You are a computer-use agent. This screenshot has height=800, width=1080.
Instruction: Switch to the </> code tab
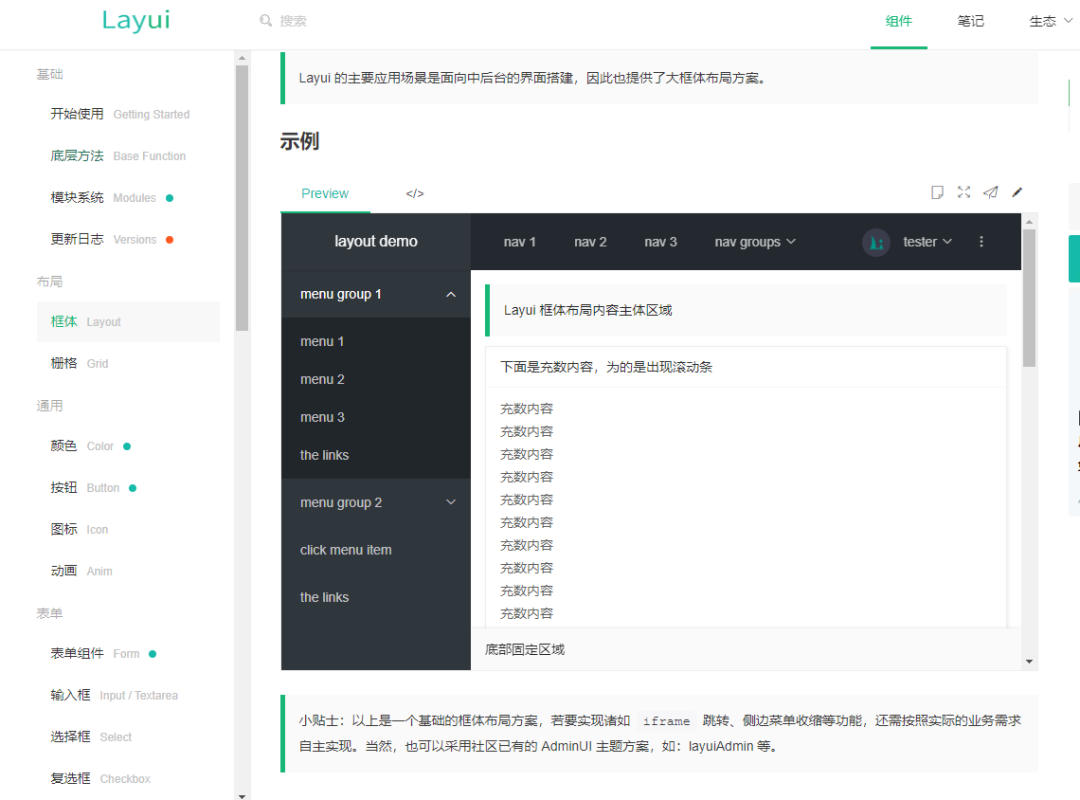pos(414,194)
